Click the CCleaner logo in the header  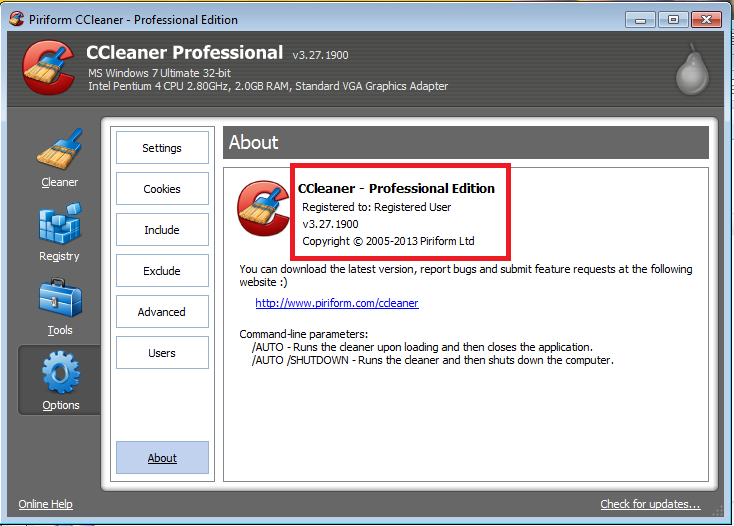coord(48,67)
